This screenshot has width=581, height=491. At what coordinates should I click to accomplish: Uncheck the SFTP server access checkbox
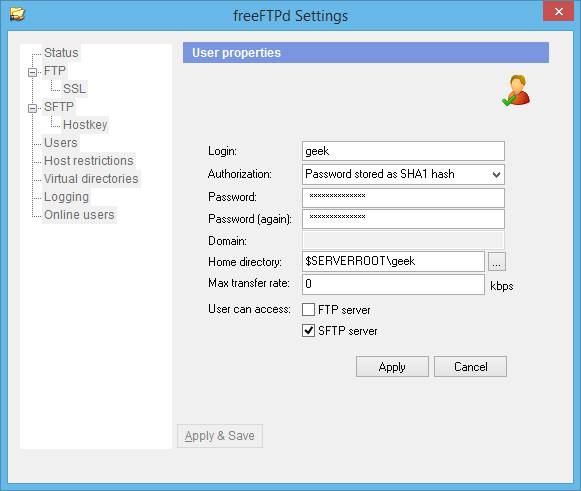[308, 330]
